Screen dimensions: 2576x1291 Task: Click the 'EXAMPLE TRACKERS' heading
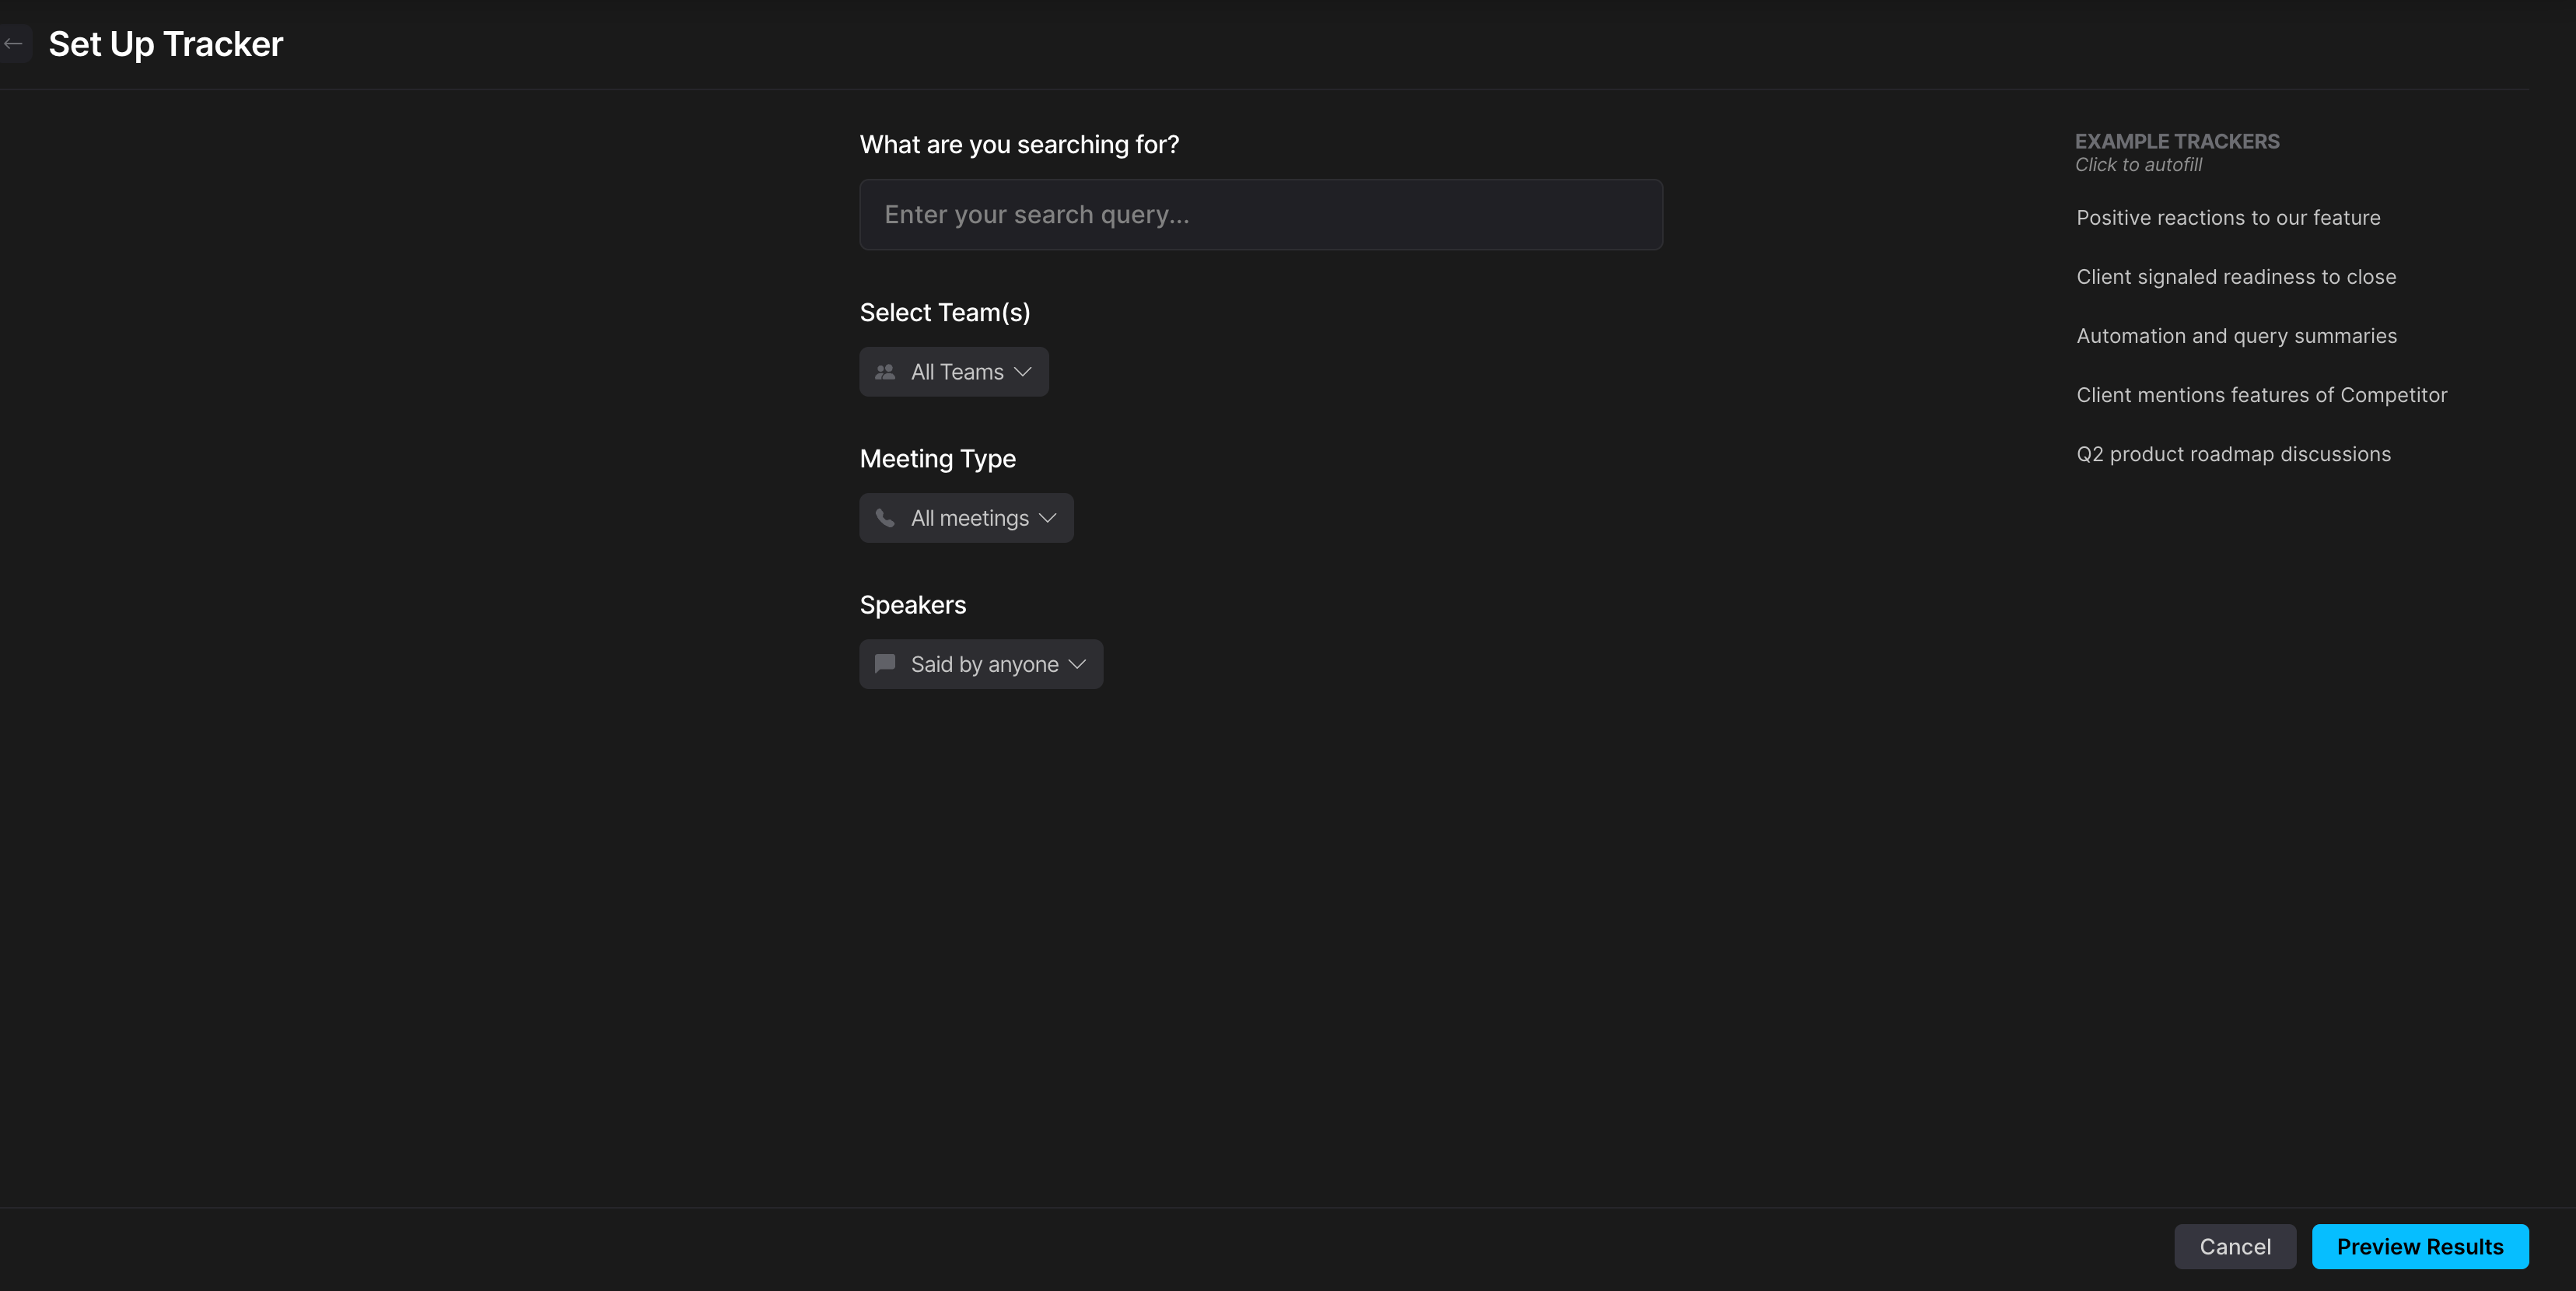point(2177,141)
